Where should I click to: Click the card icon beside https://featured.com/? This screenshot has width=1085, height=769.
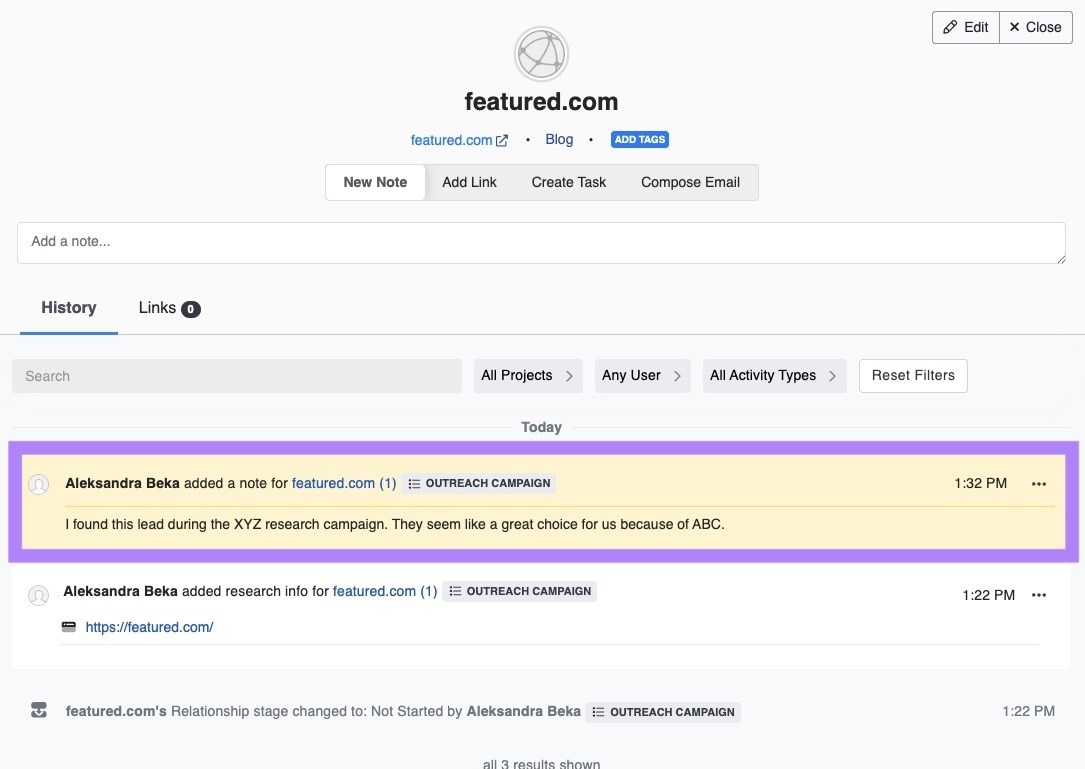68,627
